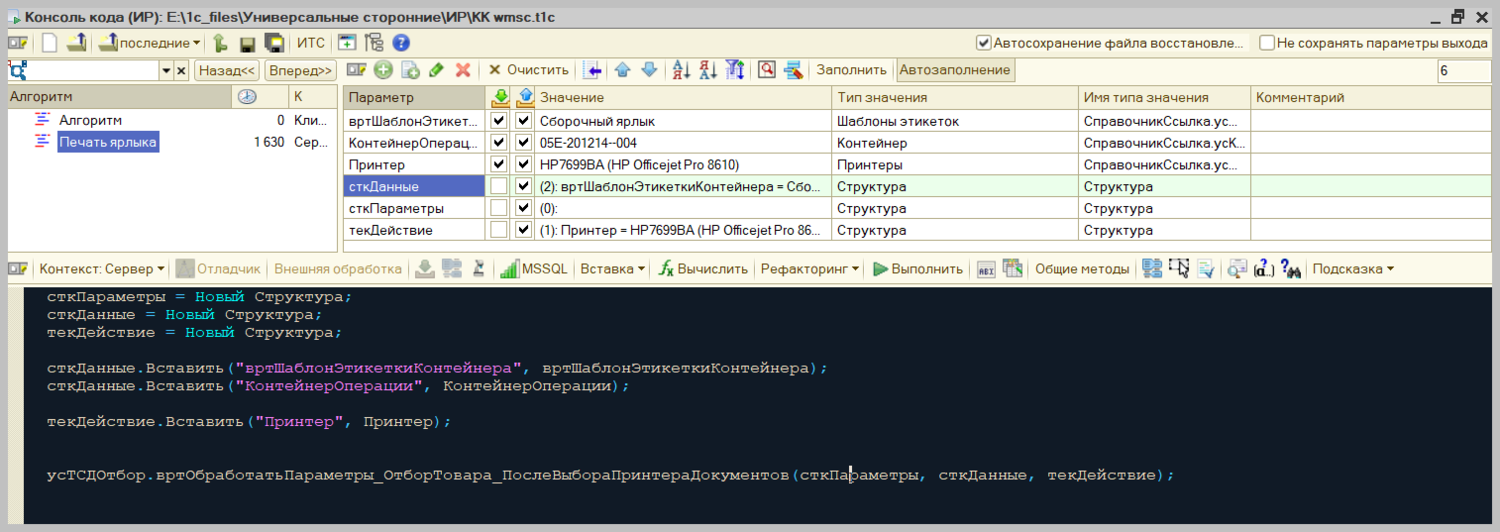Disable the Автосохранение файла checkbox
The height and width of the screenshot is (532, 1500).
point(984,43)
